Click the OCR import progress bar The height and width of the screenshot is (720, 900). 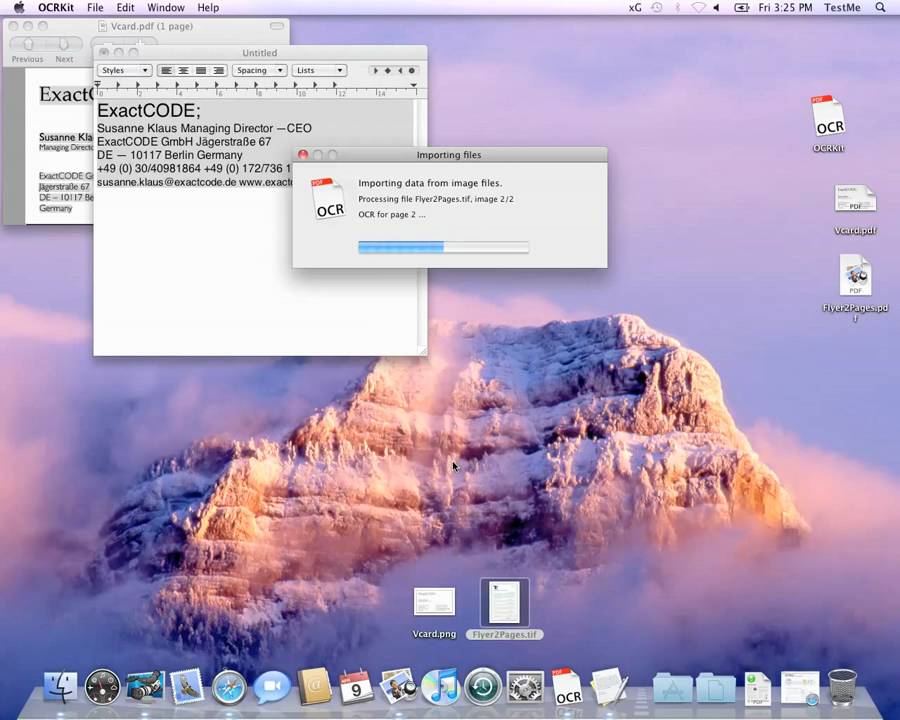[443, 247]
